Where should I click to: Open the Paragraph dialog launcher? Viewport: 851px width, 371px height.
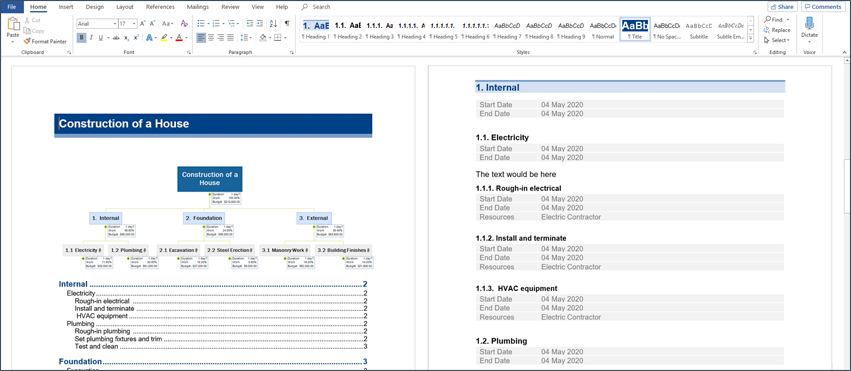point(292,53)
